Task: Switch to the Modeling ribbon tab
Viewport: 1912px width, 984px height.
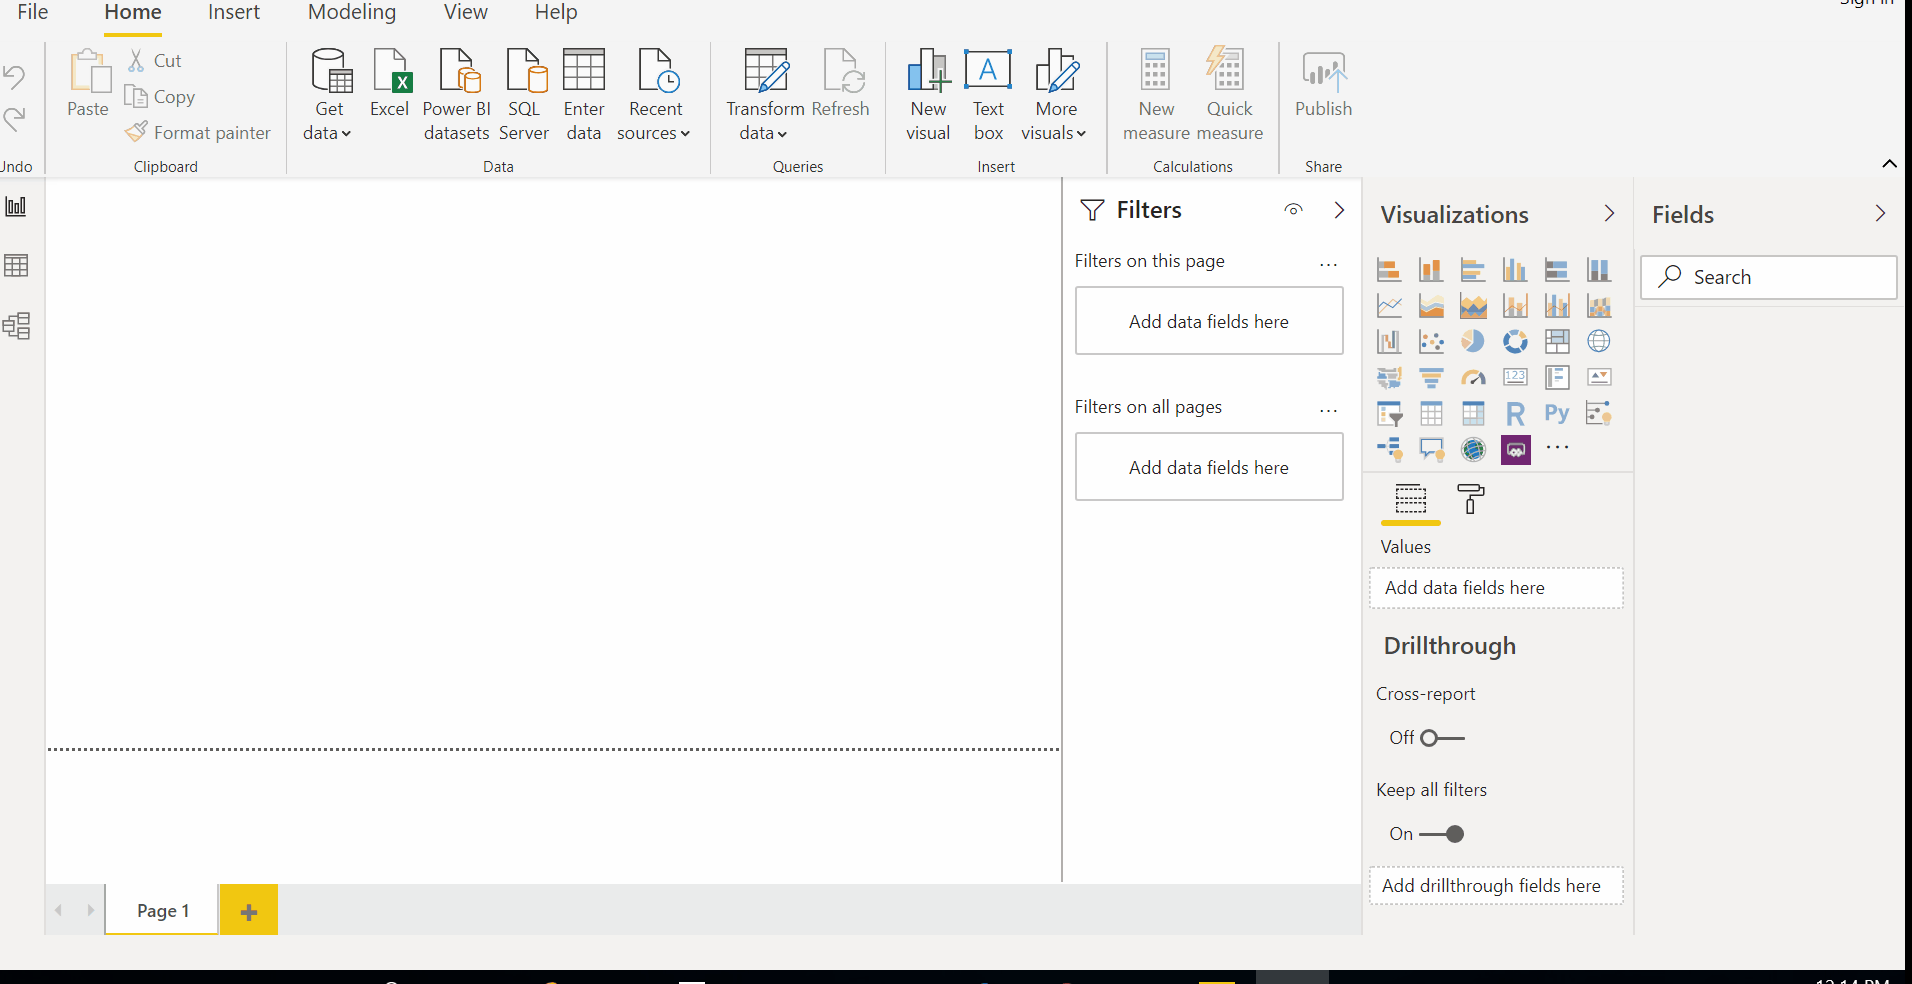Action: [x=351, y=12]
